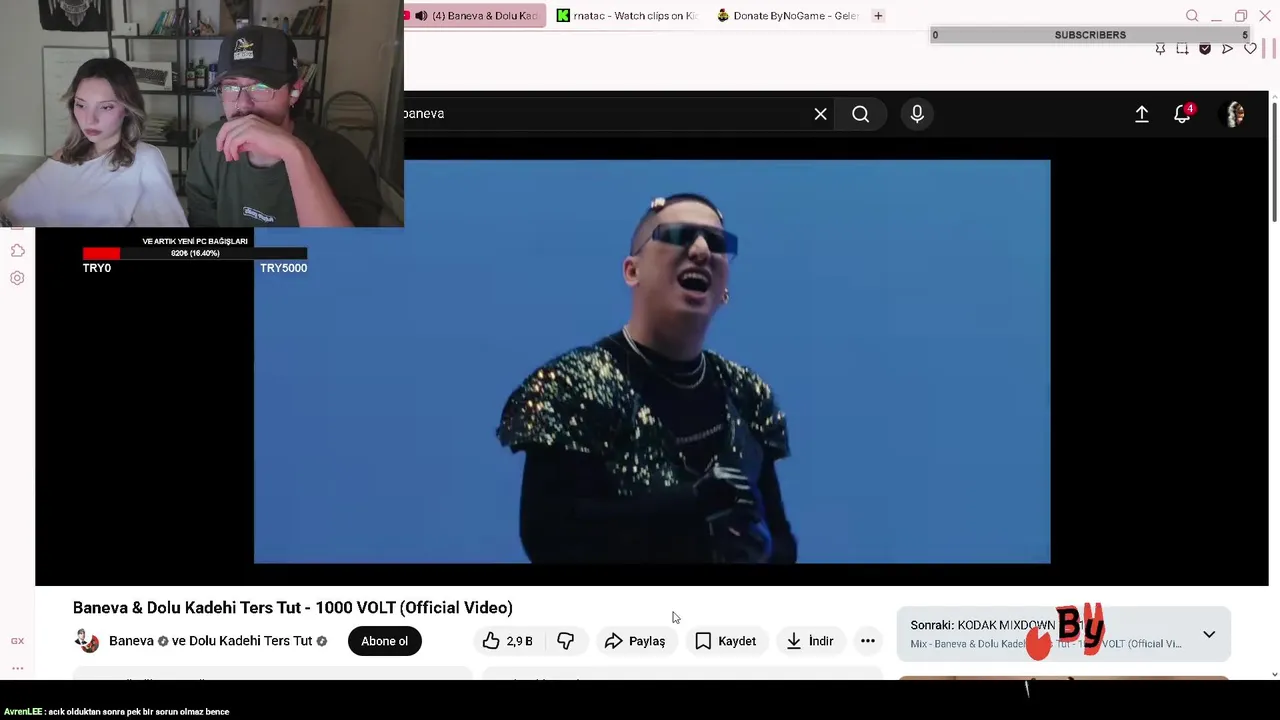1280x720 pixels.
Task: Open sidebar settings gear icon
Action: coord(17,278)
